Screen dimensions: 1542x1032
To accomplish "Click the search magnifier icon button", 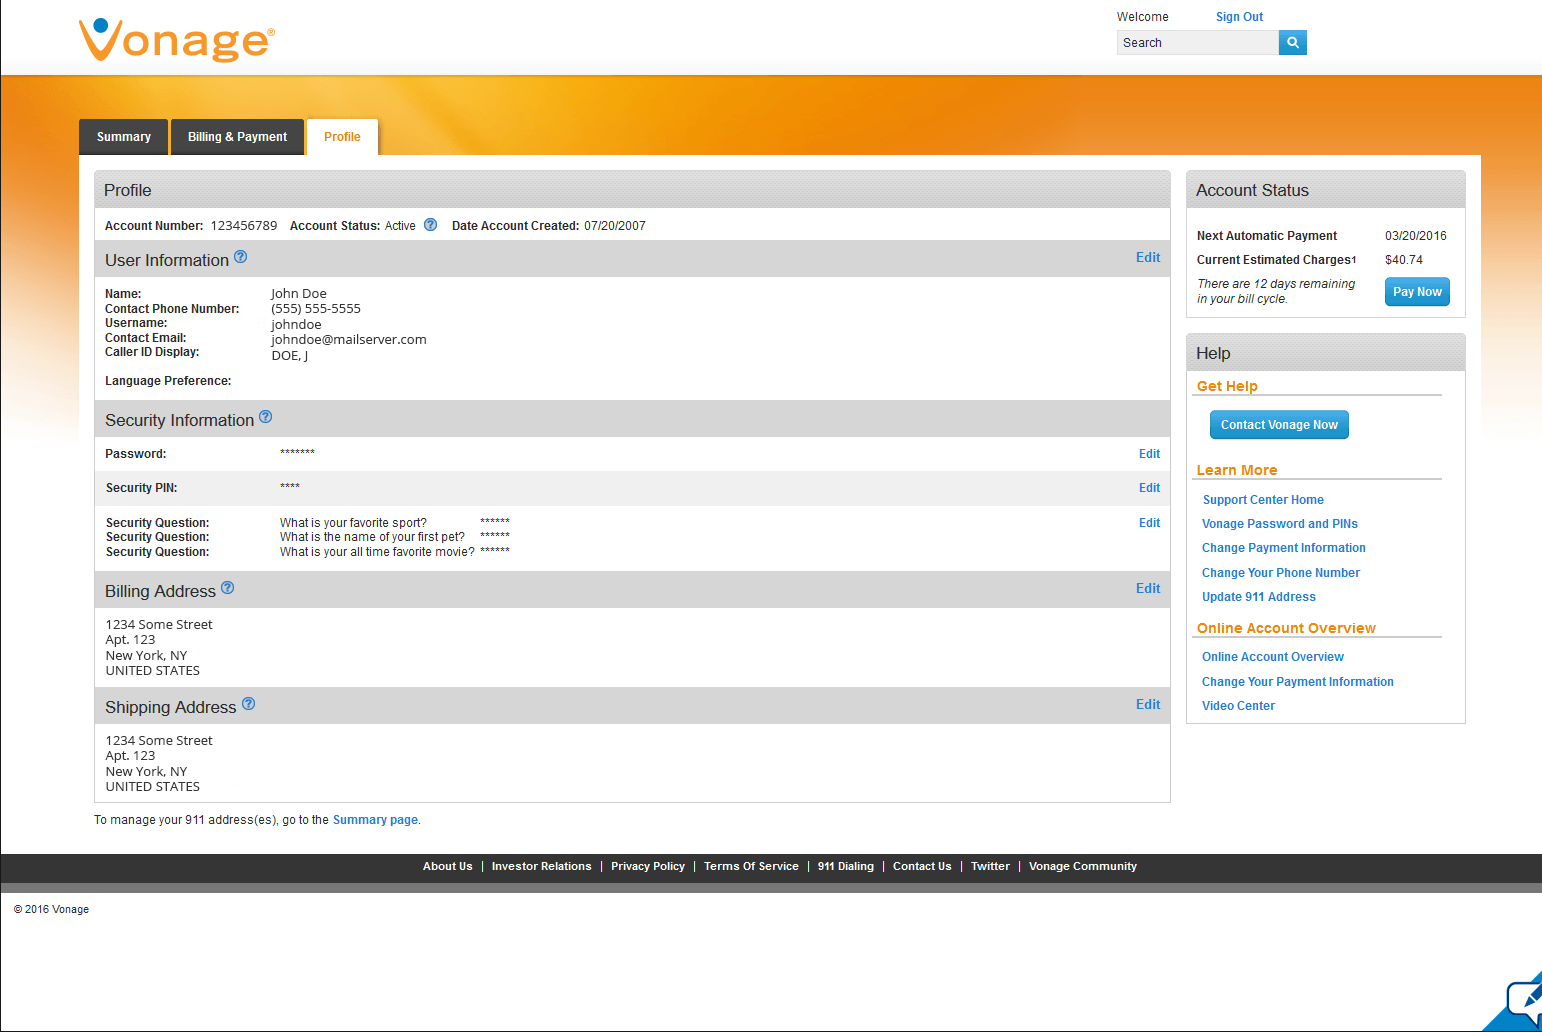I will coord(1293,42).
